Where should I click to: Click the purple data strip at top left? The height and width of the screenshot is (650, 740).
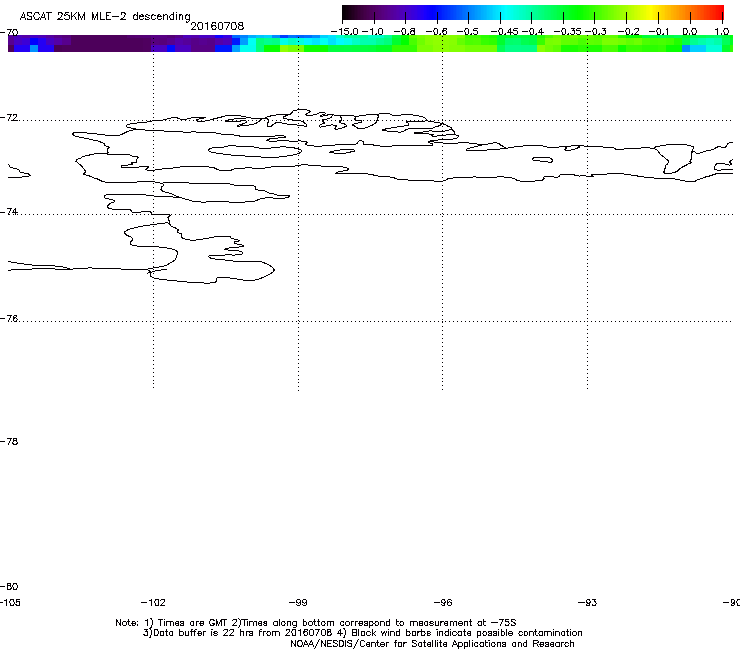pyautogui.click(x=118, y=43)
